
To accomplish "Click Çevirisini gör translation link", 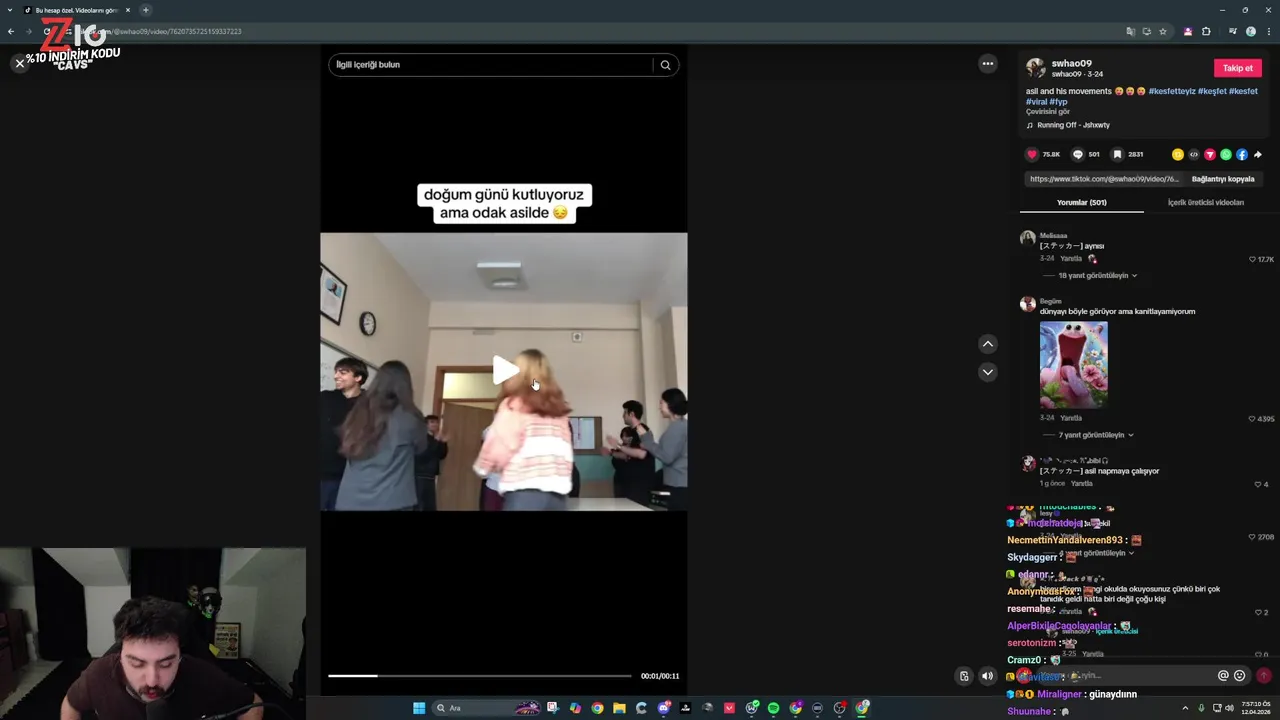I will click(1048, 112).
